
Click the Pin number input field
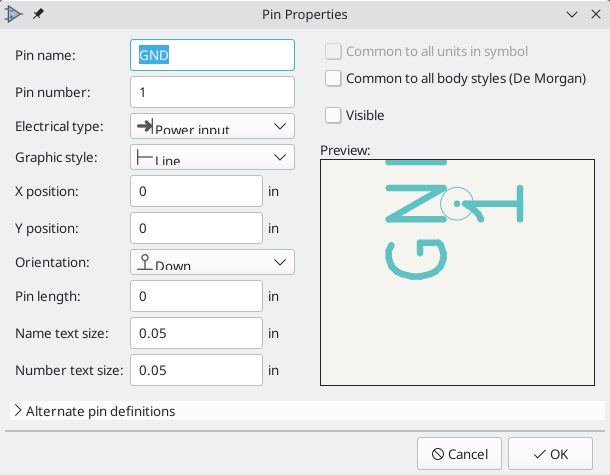coord(212,92)
